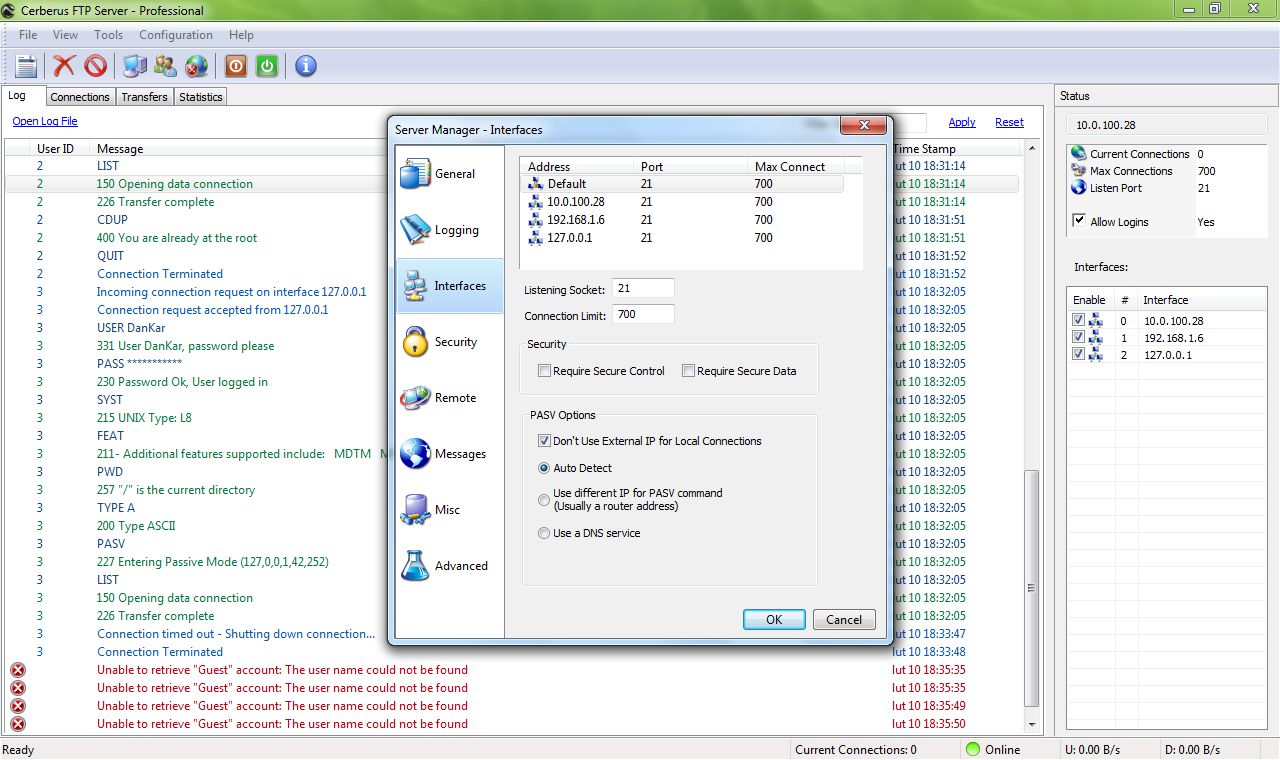Open the Misc section in Server Manager
Screen dimensions: 1280x760
(449, 510)
